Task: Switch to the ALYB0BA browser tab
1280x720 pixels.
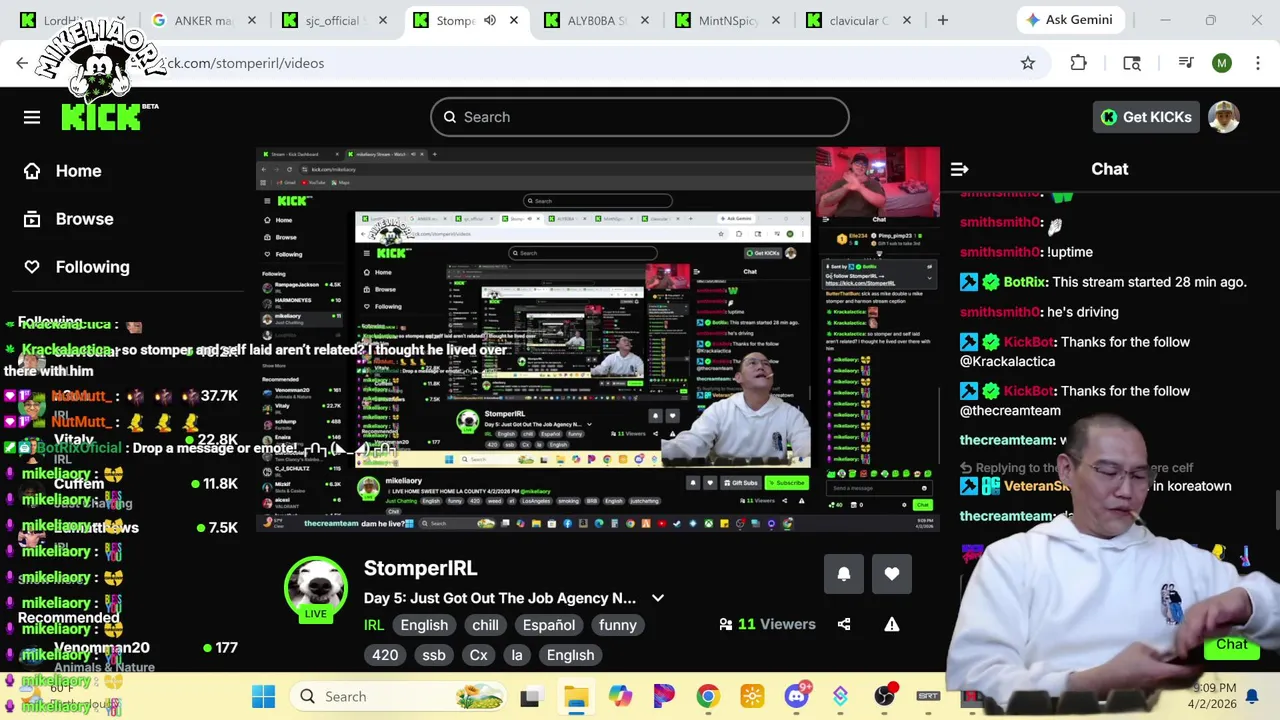Action: (596, 20)
